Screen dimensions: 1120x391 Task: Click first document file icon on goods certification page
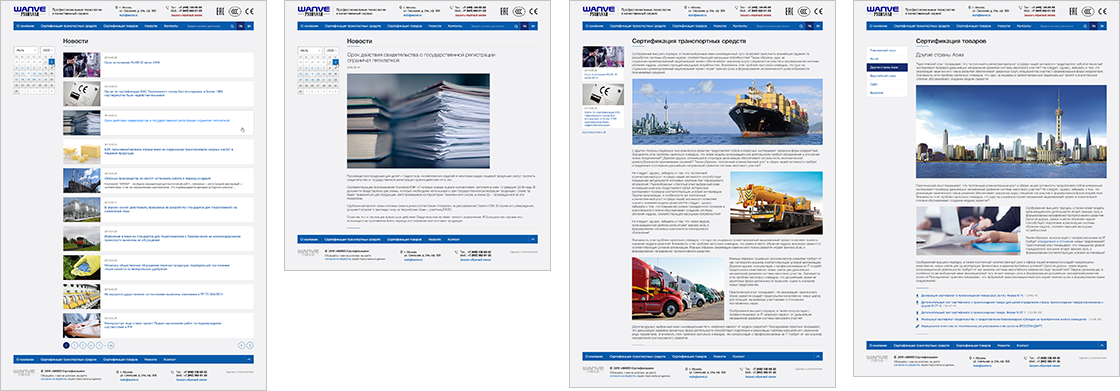918,295
